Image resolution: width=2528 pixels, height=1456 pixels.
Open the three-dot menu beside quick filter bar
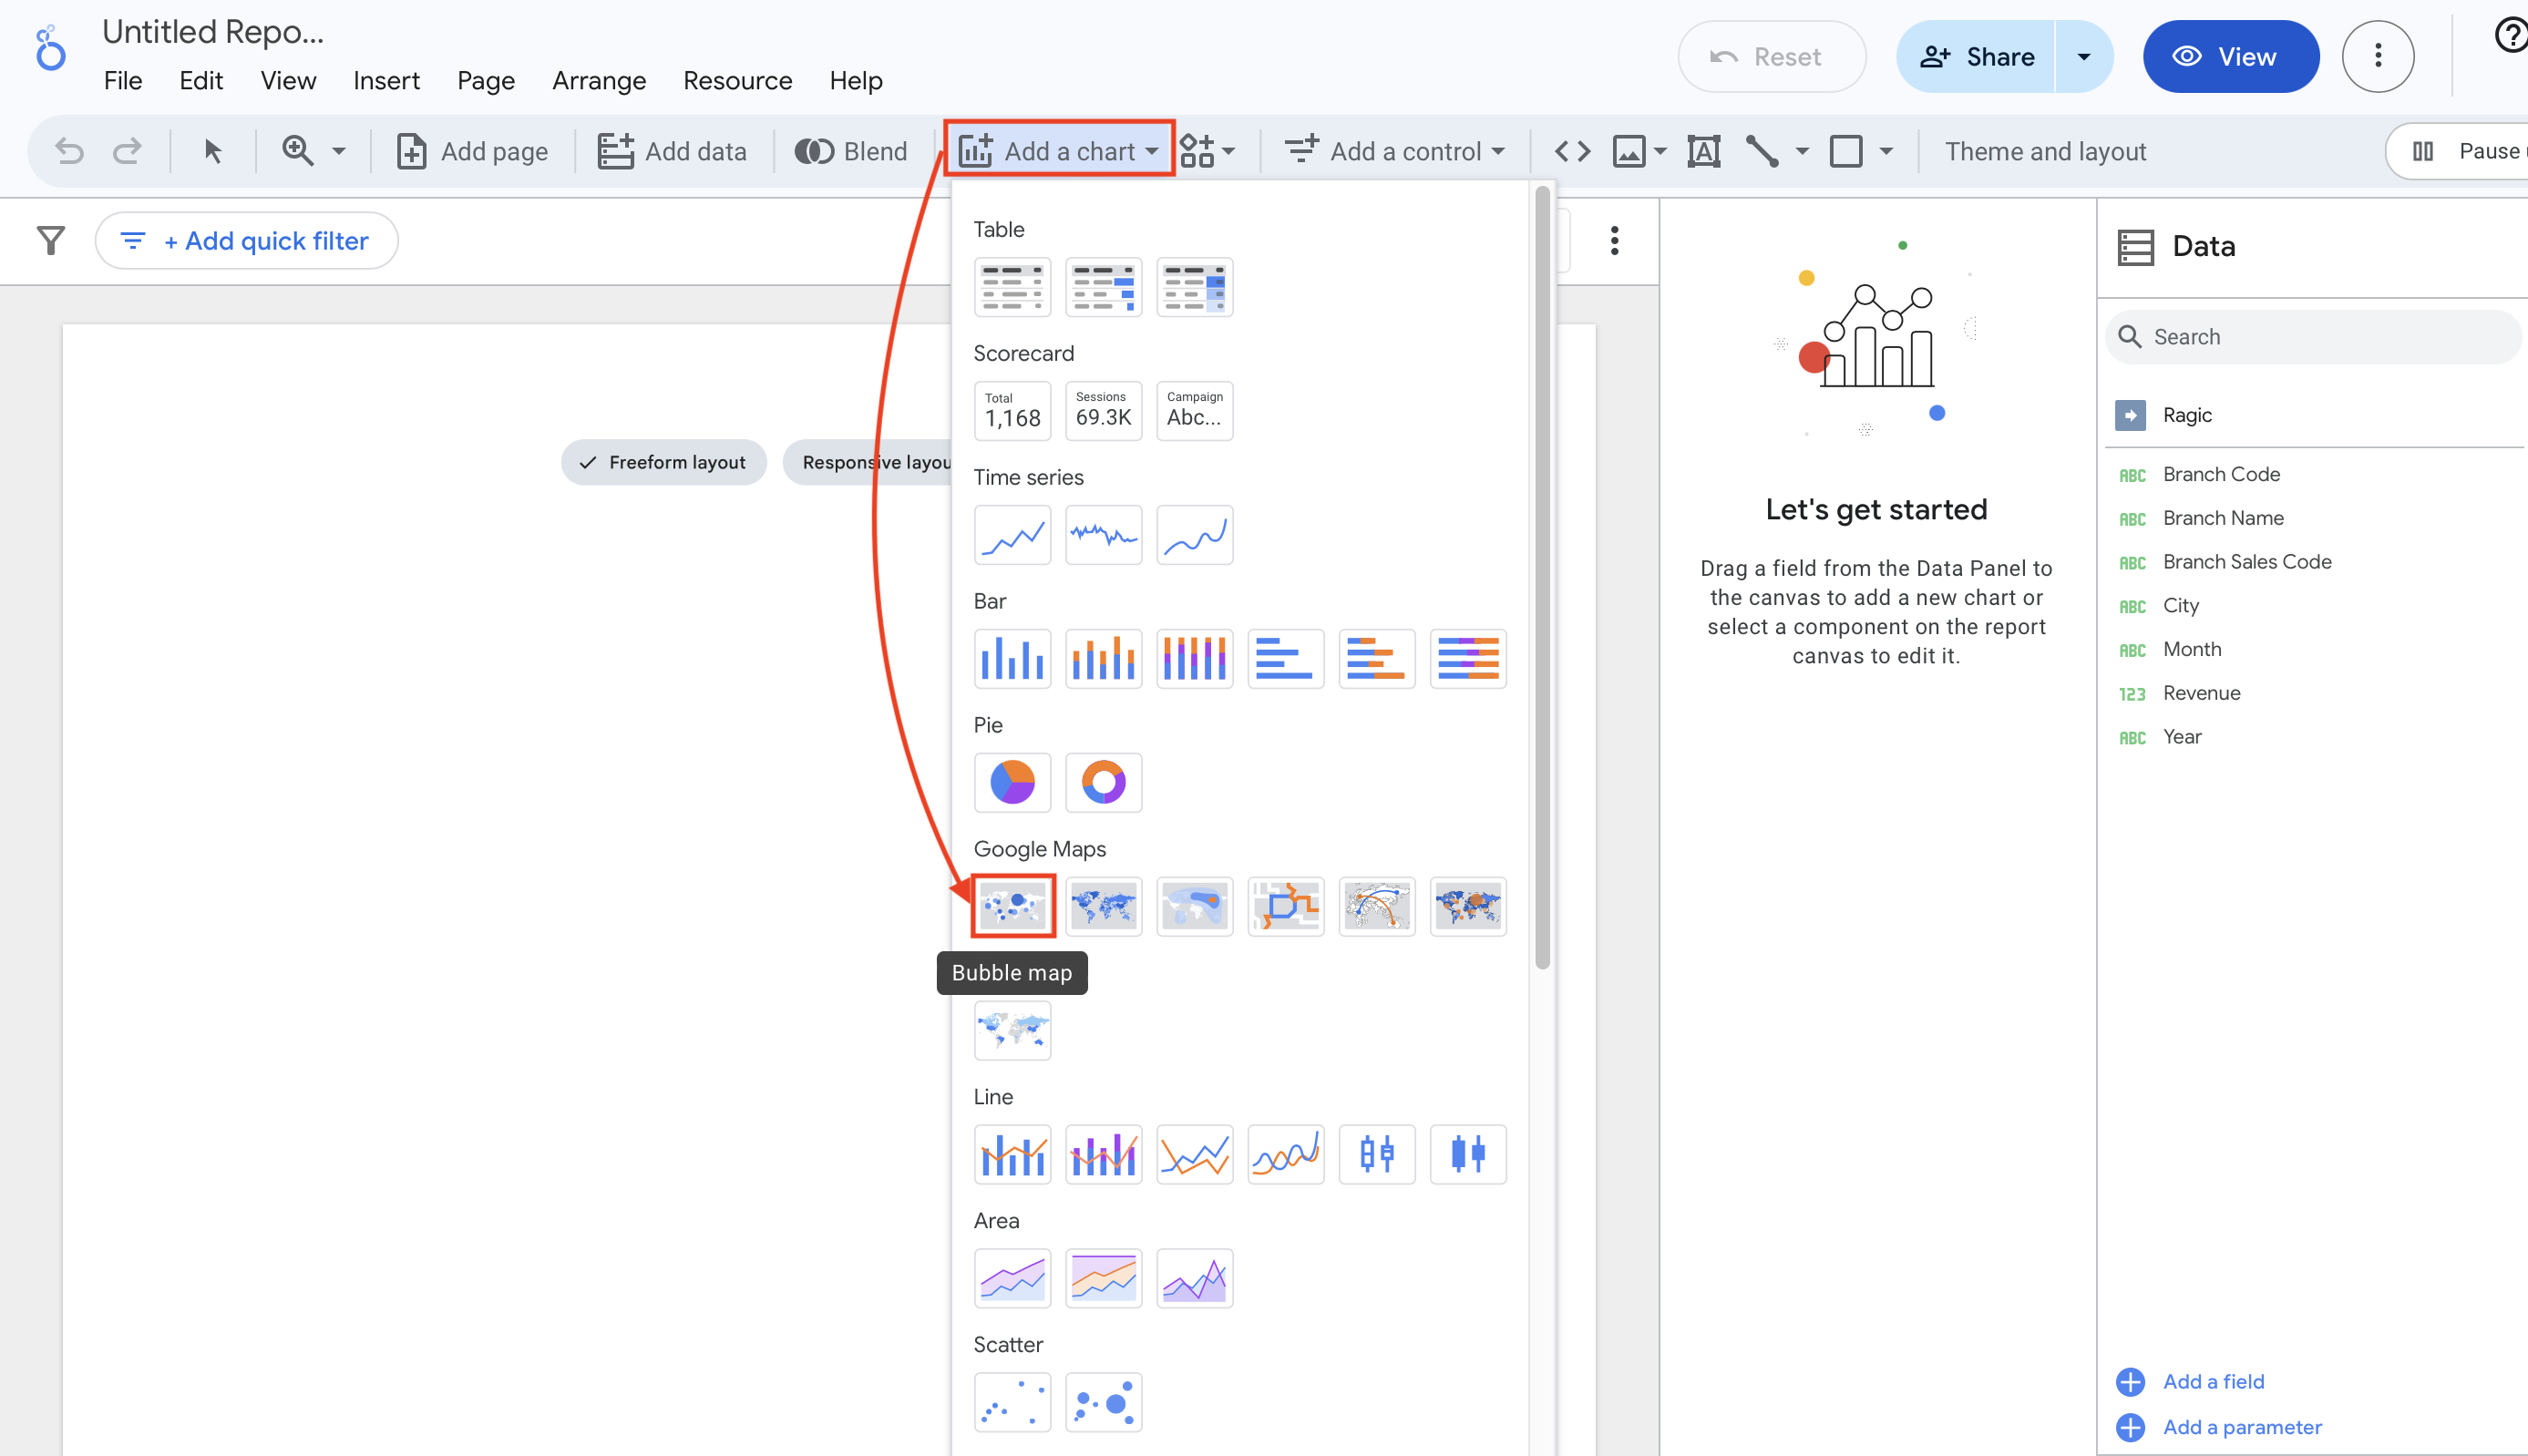(x=1614, y=240)
